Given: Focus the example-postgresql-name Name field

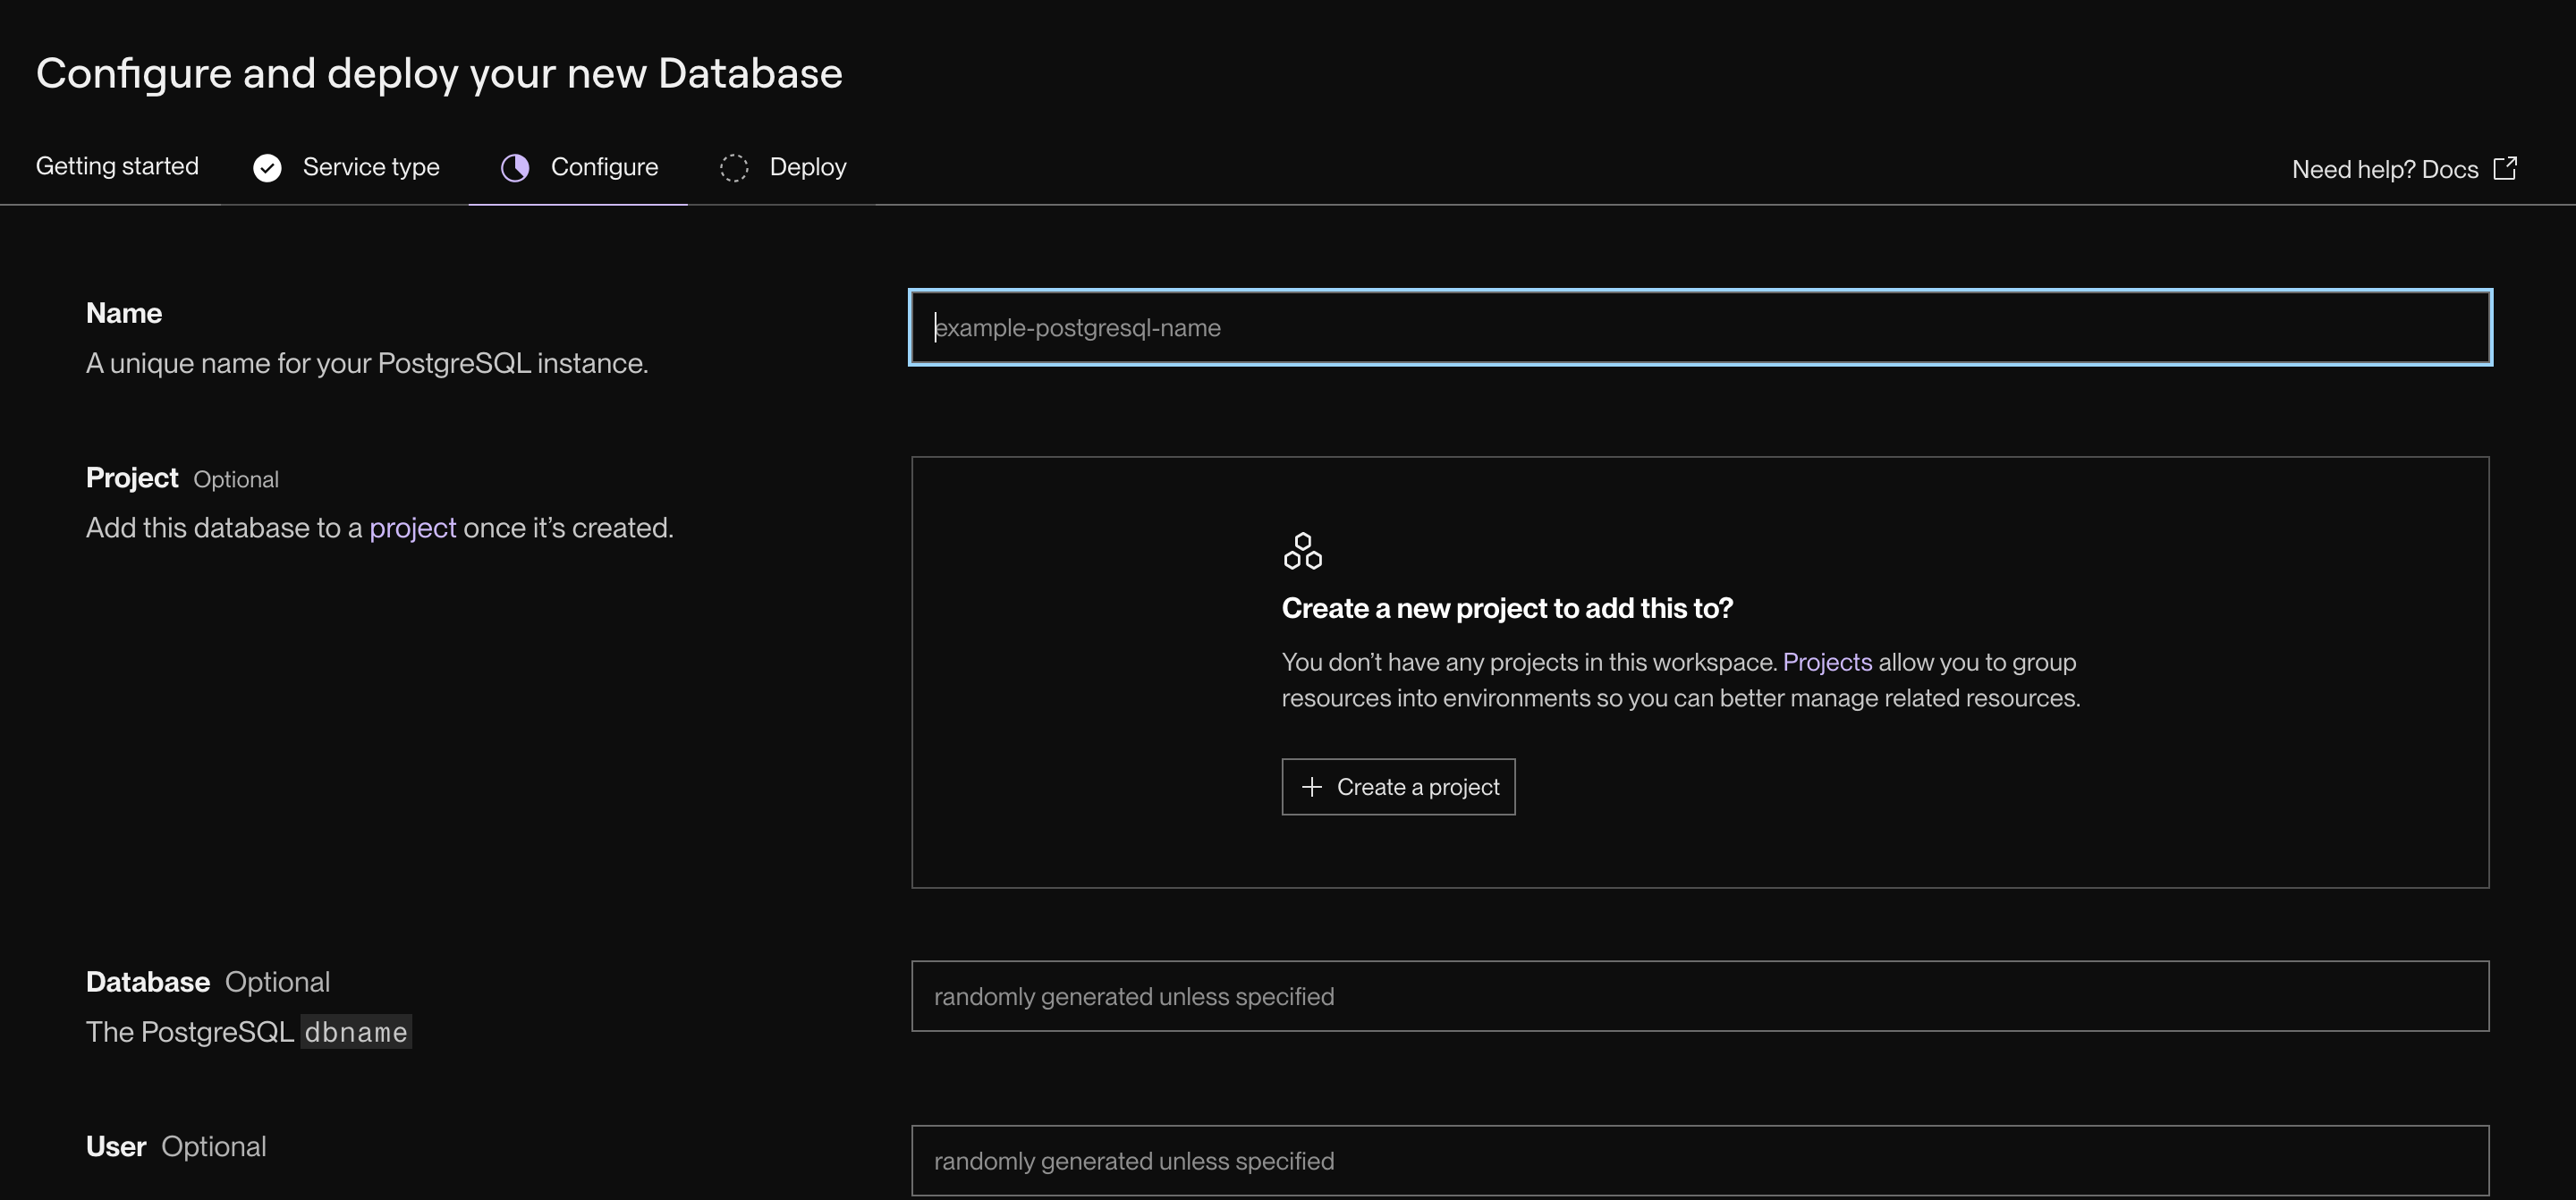Looking at the screenshot, I should [x=1700, y=328].
